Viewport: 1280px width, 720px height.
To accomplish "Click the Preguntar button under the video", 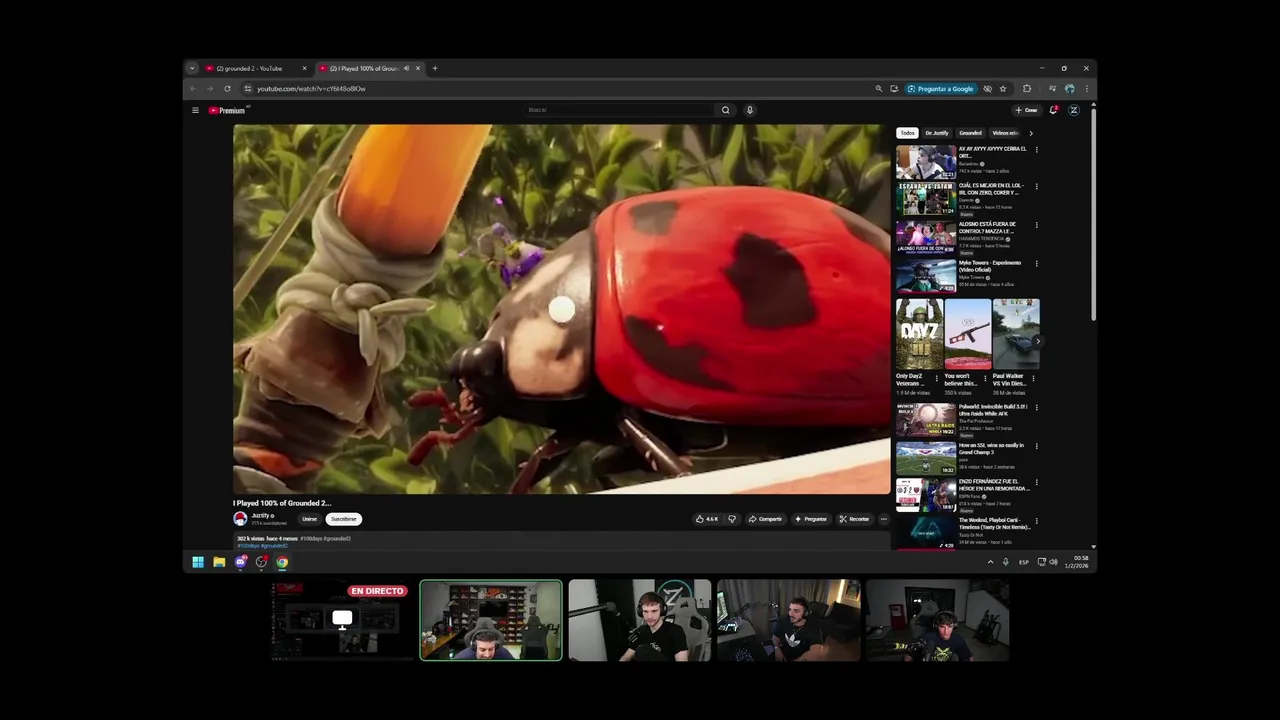I will pyautogui.click(x=811, y=519).
